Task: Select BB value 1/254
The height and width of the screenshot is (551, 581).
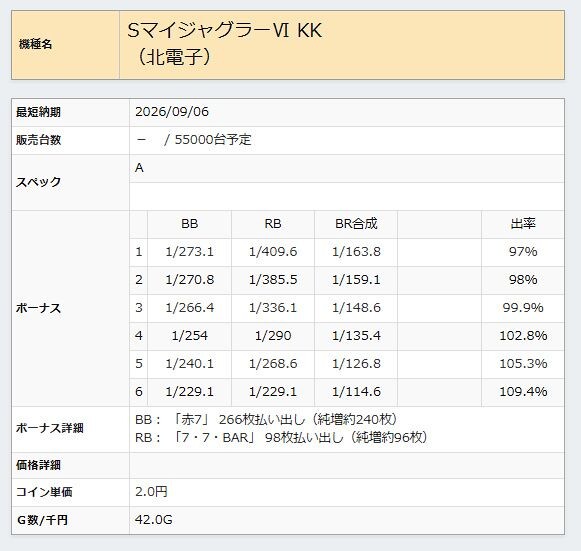Action: point(189,336)
